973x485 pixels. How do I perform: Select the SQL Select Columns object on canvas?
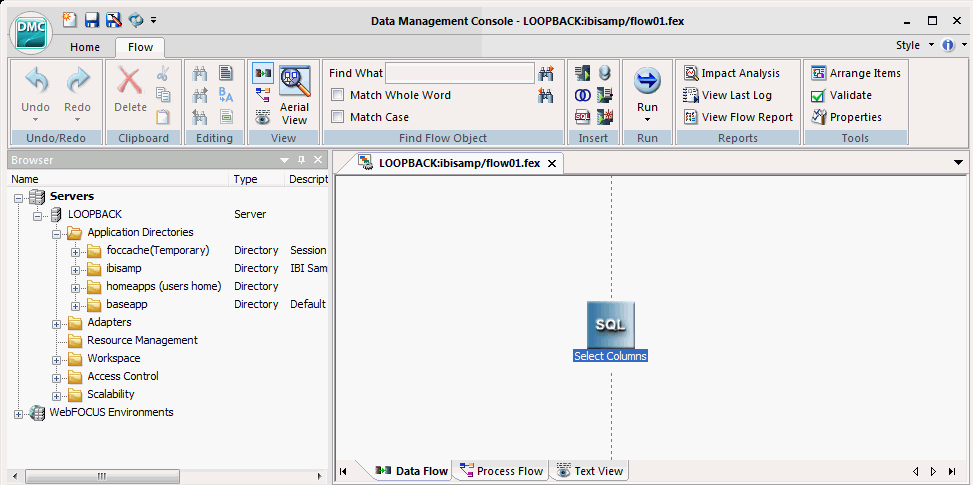[x=611, y=332]
